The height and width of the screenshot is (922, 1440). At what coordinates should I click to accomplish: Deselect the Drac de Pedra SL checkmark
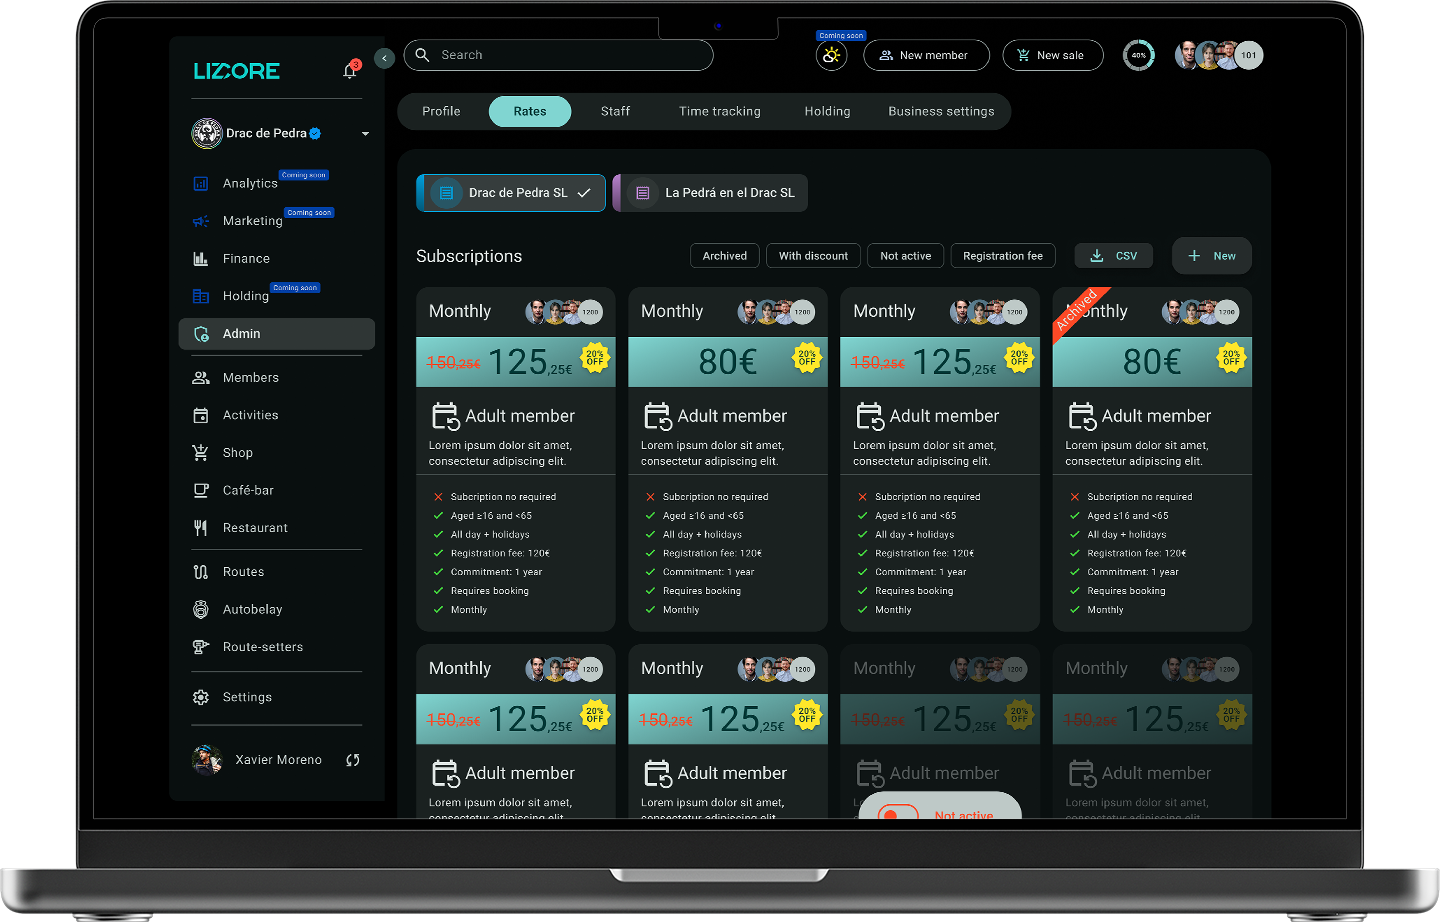[x=583, y=192]
